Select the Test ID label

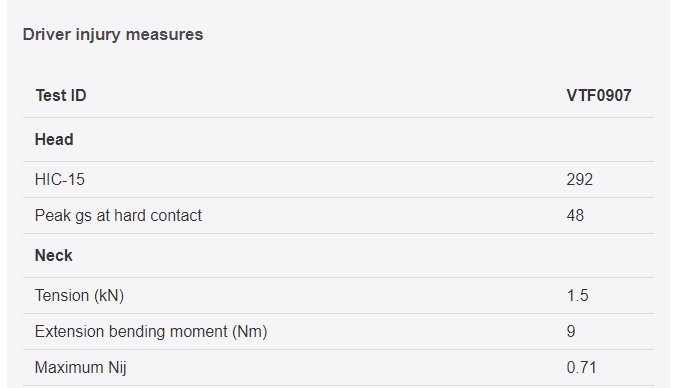pos(61,95)
